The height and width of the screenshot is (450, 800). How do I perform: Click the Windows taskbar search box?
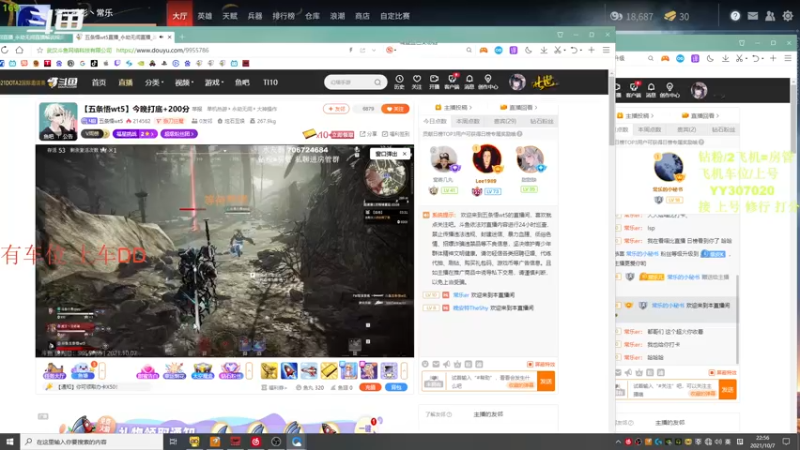coord(93,441)
